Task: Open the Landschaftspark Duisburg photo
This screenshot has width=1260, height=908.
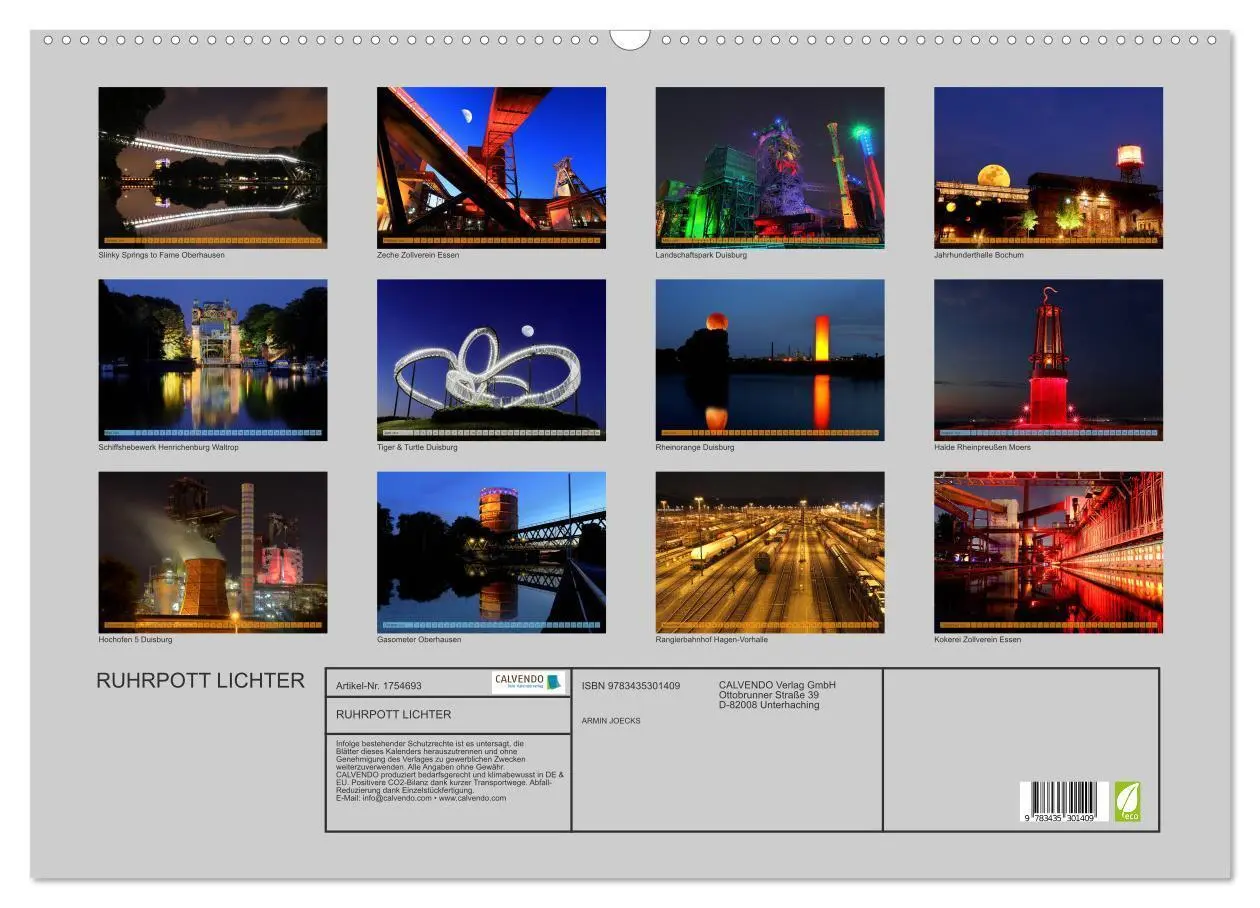Action: [x=770, y=167]
